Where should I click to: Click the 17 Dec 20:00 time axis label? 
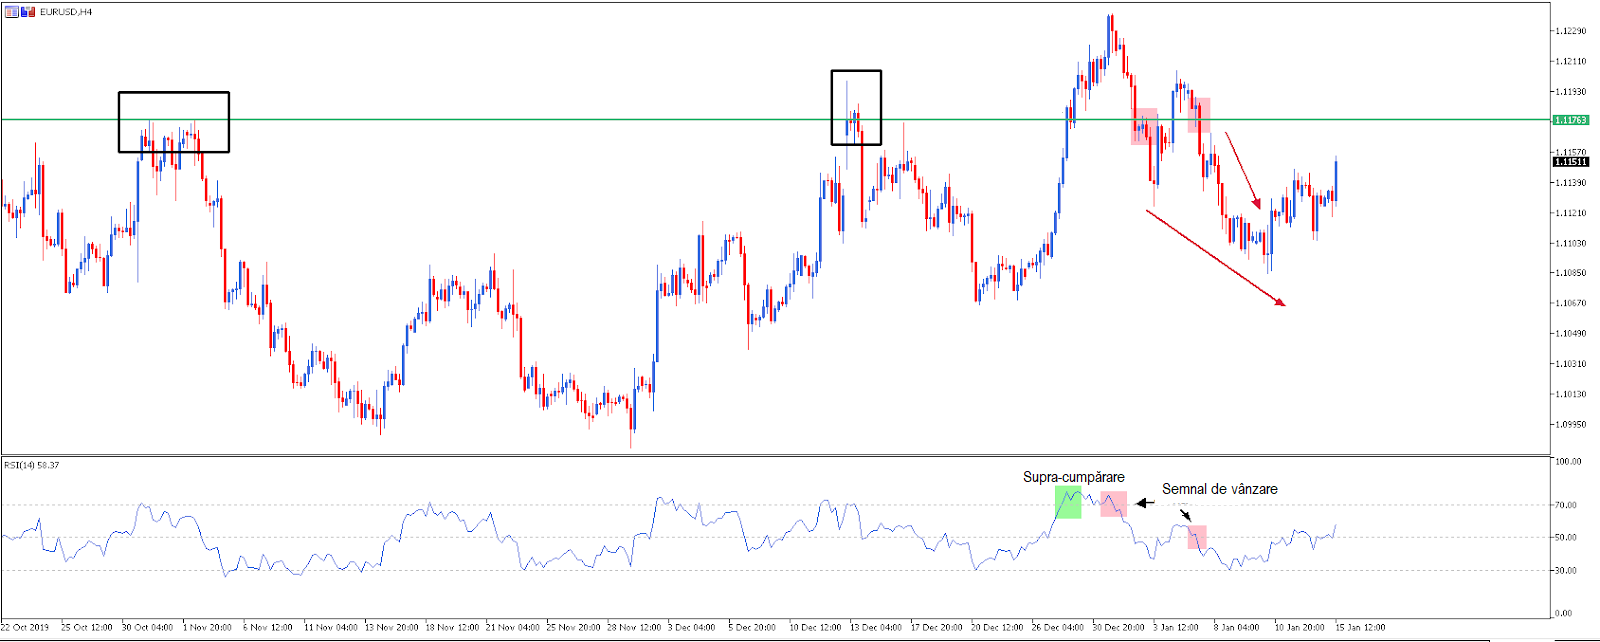click(x=937, y=628)
